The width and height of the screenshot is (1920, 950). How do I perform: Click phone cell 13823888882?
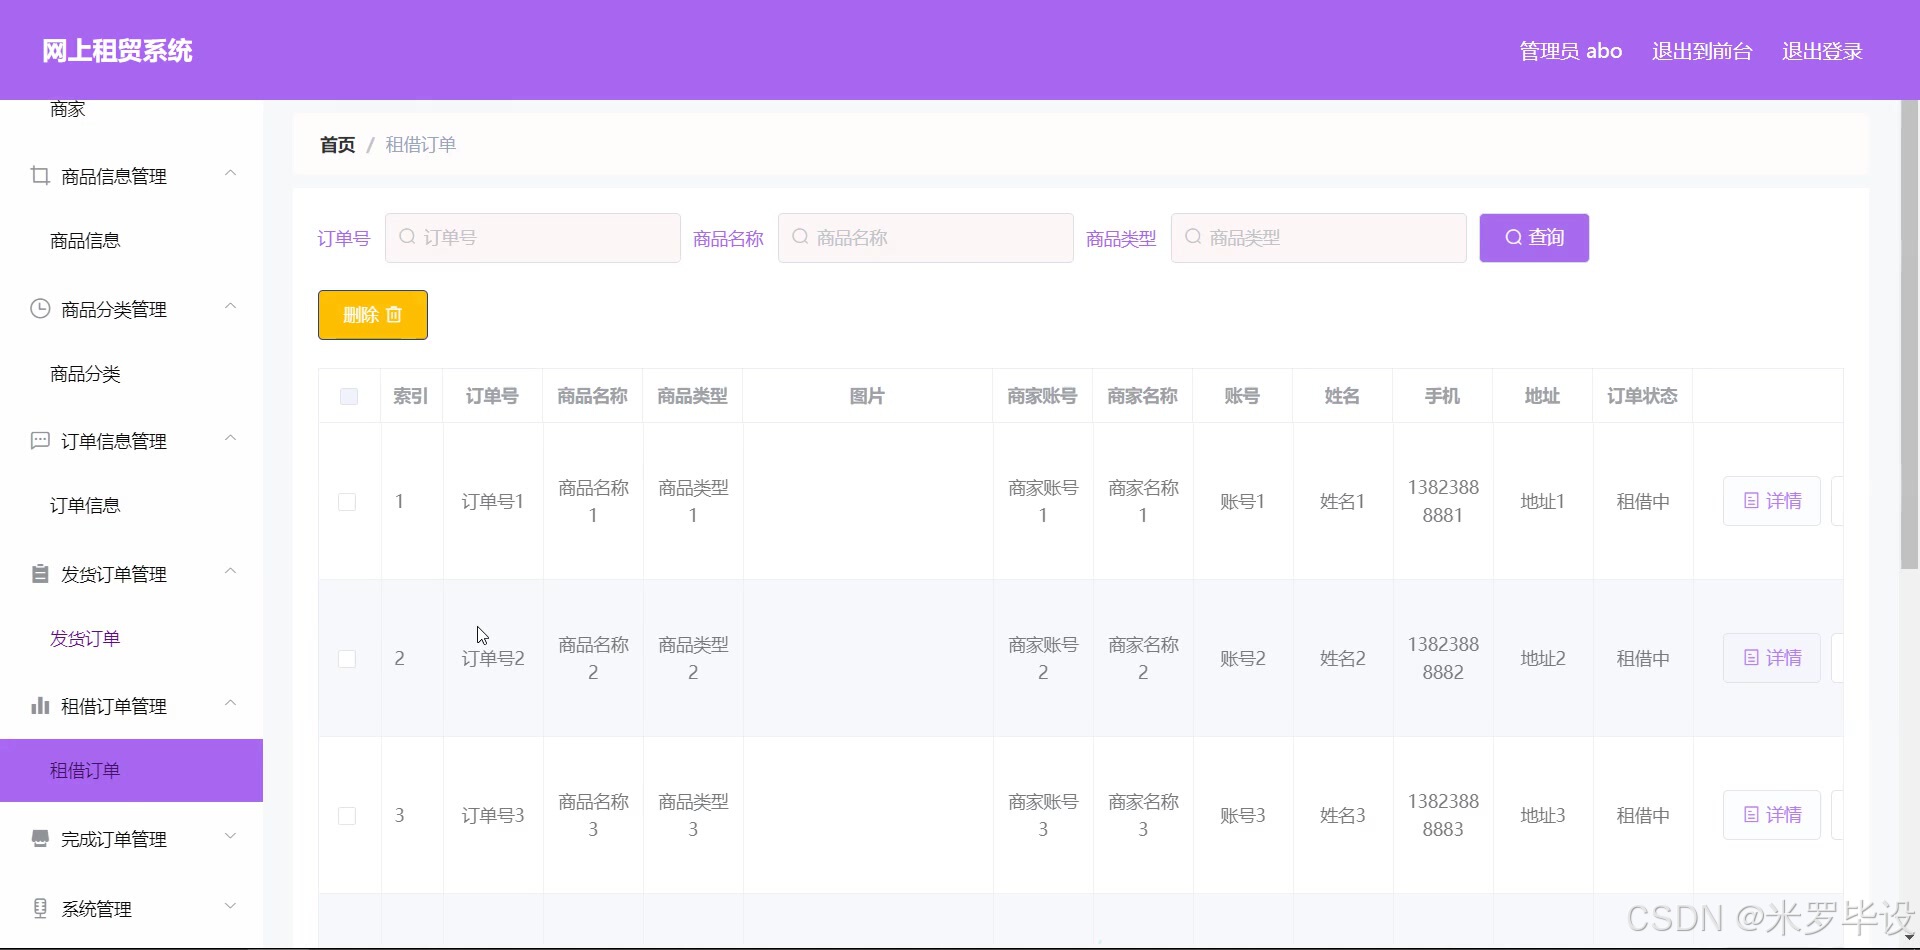(1443, 658)
